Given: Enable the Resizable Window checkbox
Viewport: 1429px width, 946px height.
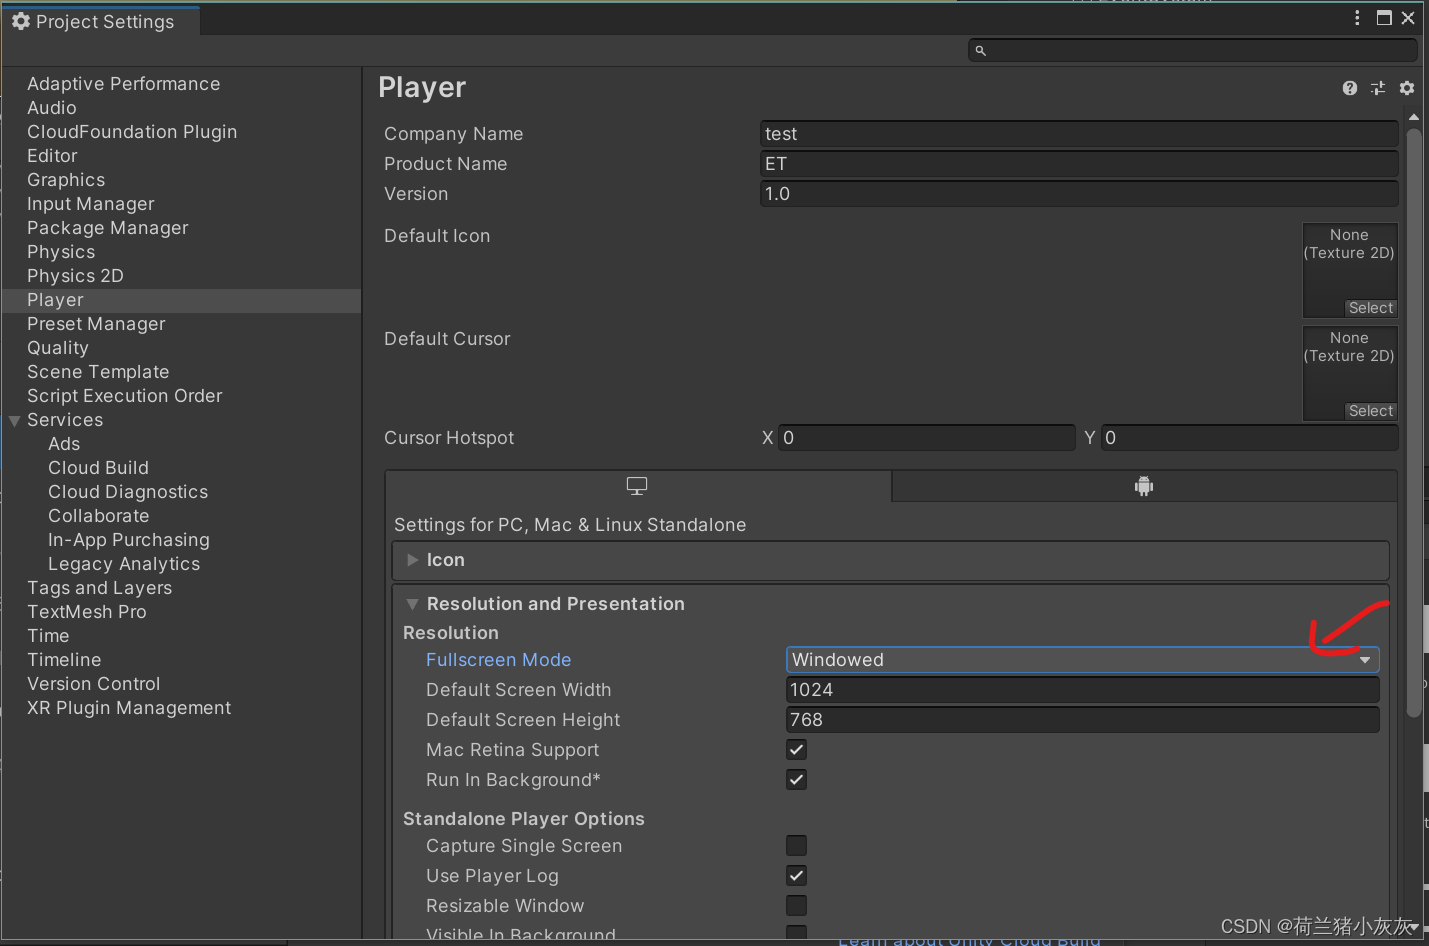Looking at the screenshot, I should tap(796, 906).
